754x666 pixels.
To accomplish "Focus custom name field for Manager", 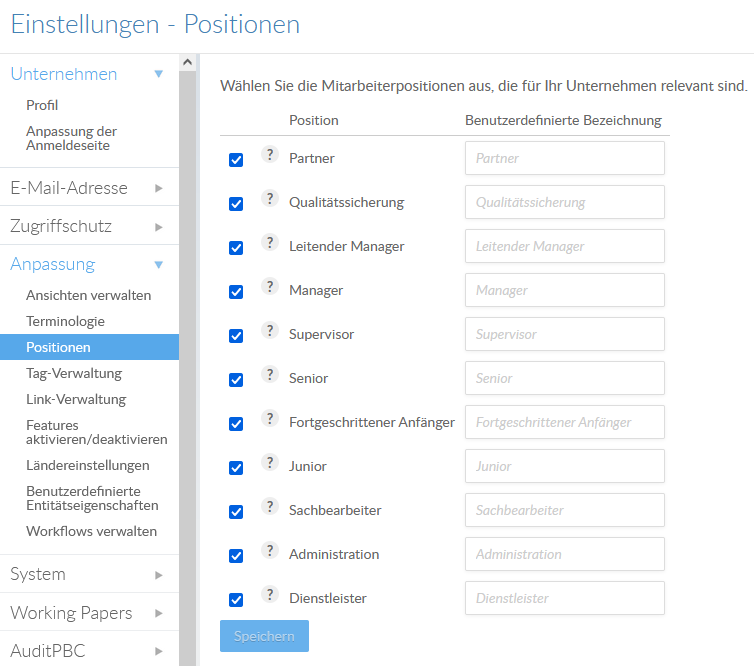I will (565, 290).
